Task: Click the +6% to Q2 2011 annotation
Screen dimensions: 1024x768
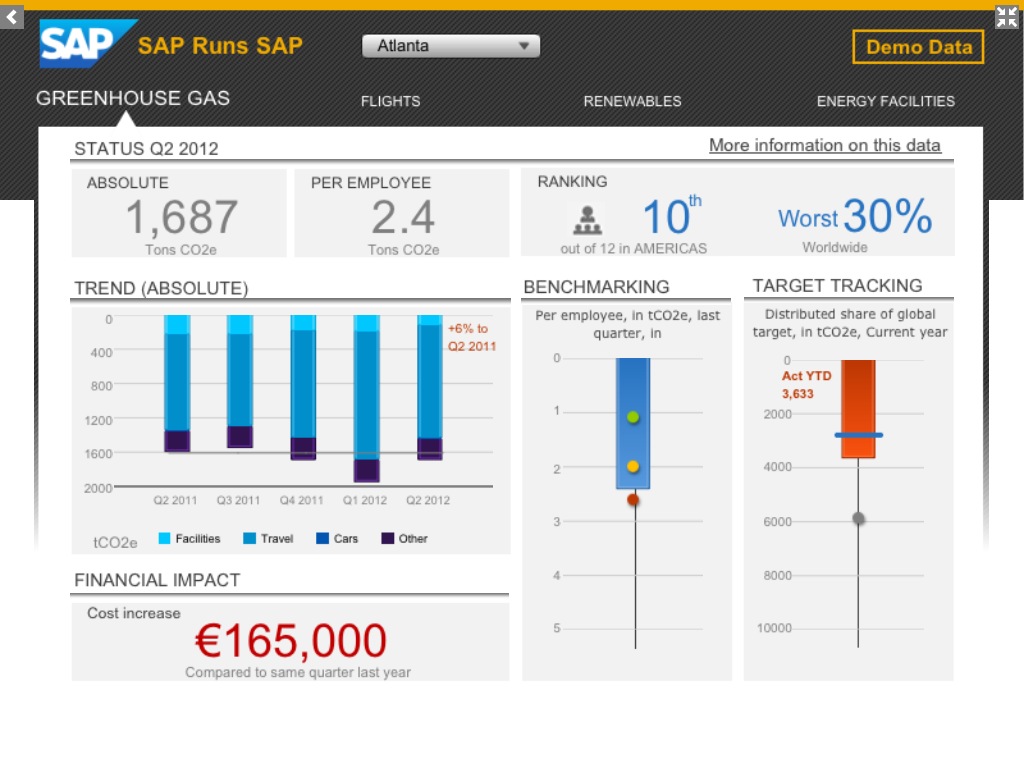Action: [472, 337]
